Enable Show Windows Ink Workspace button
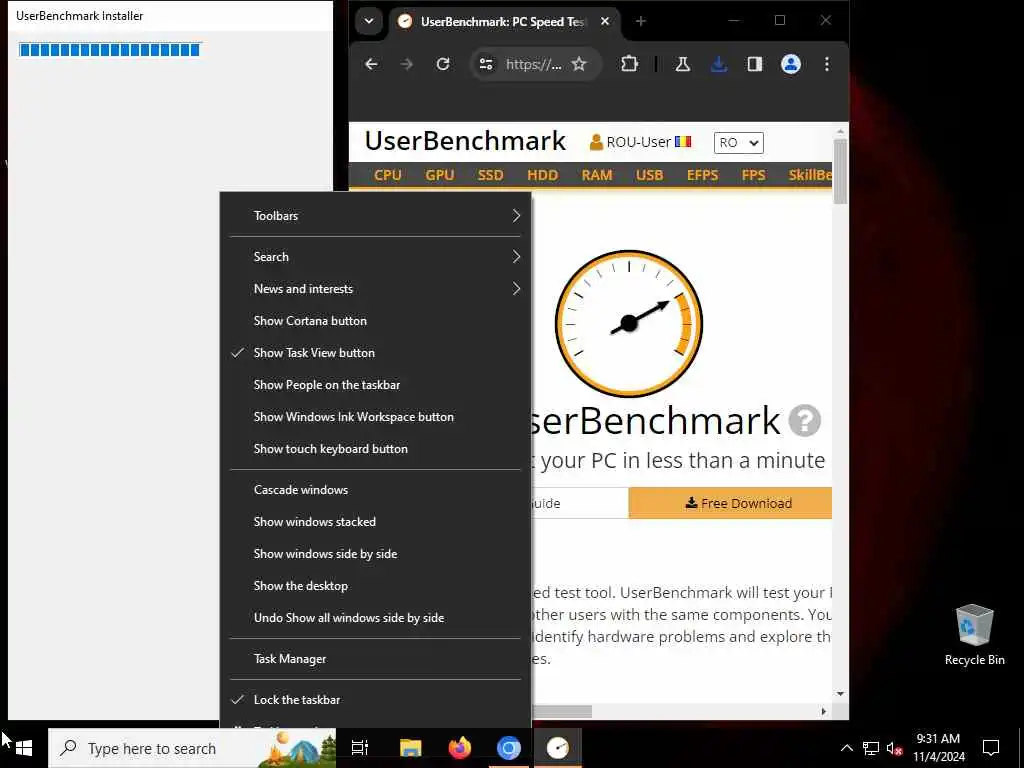The width and height of the screenshot is (1024, 768). coord(376,417)
